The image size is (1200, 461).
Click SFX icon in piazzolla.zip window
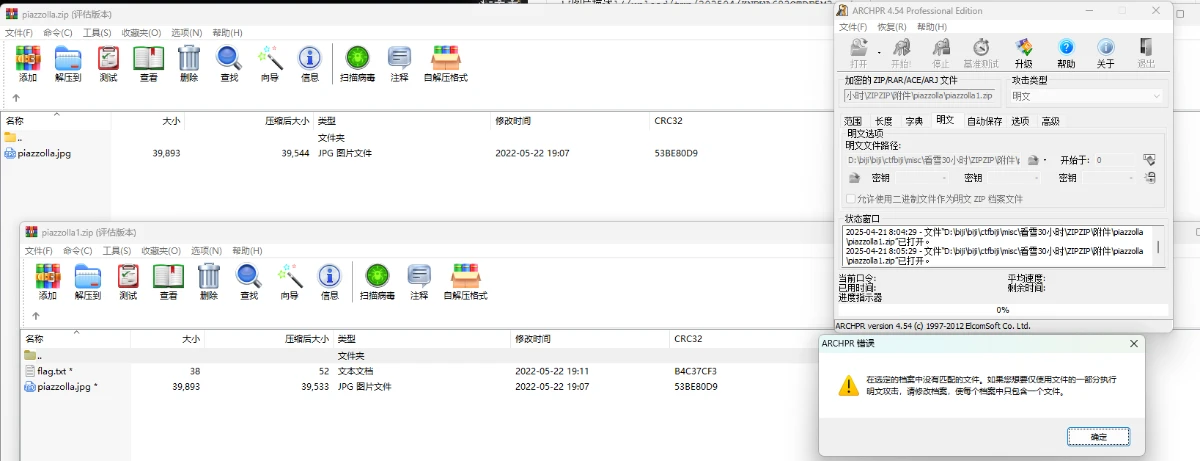point(446,57)
